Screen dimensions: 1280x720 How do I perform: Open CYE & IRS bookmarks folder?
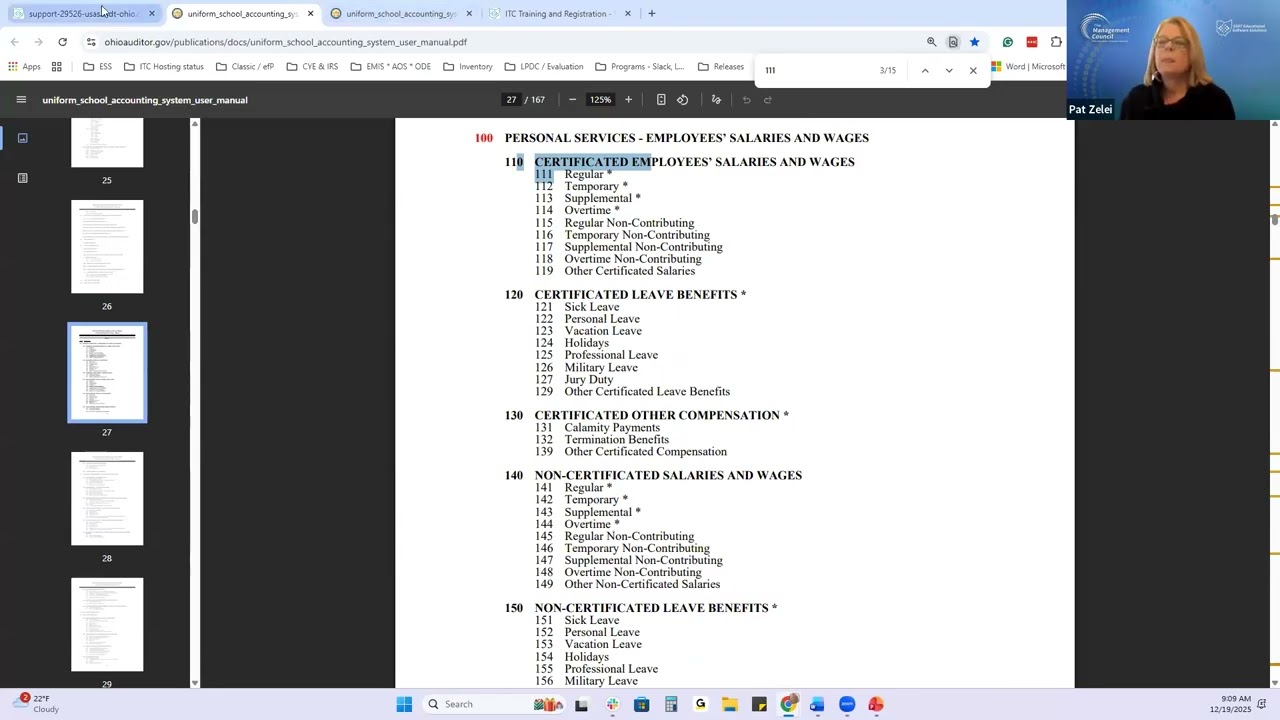point(312,67)
